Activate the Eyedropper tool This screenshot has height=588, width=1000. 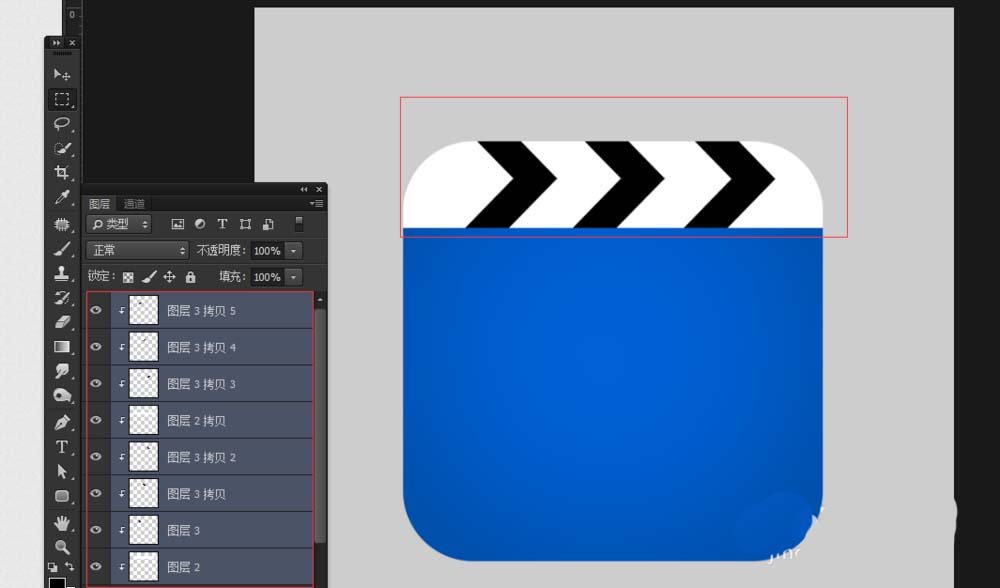[x=62, y=198]
